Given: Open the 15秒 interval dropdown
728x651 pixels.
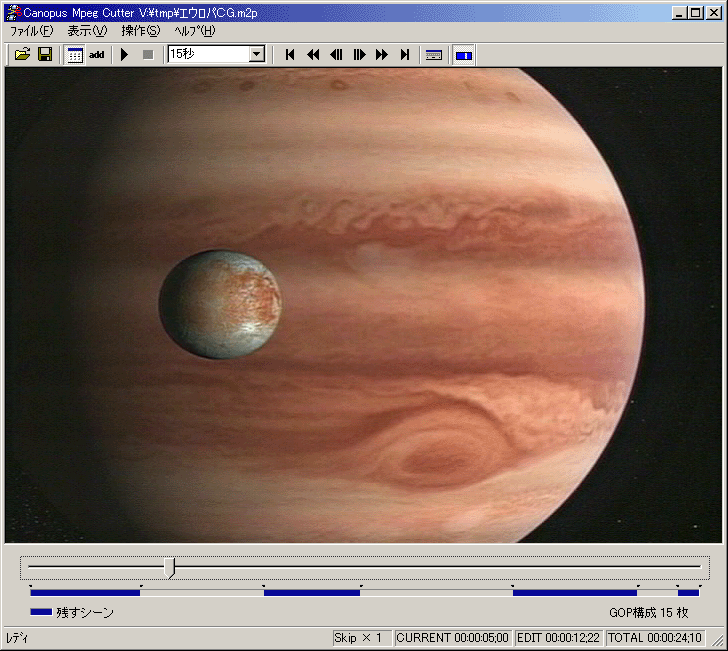Looking at the screenshot, I should [257, 54].
